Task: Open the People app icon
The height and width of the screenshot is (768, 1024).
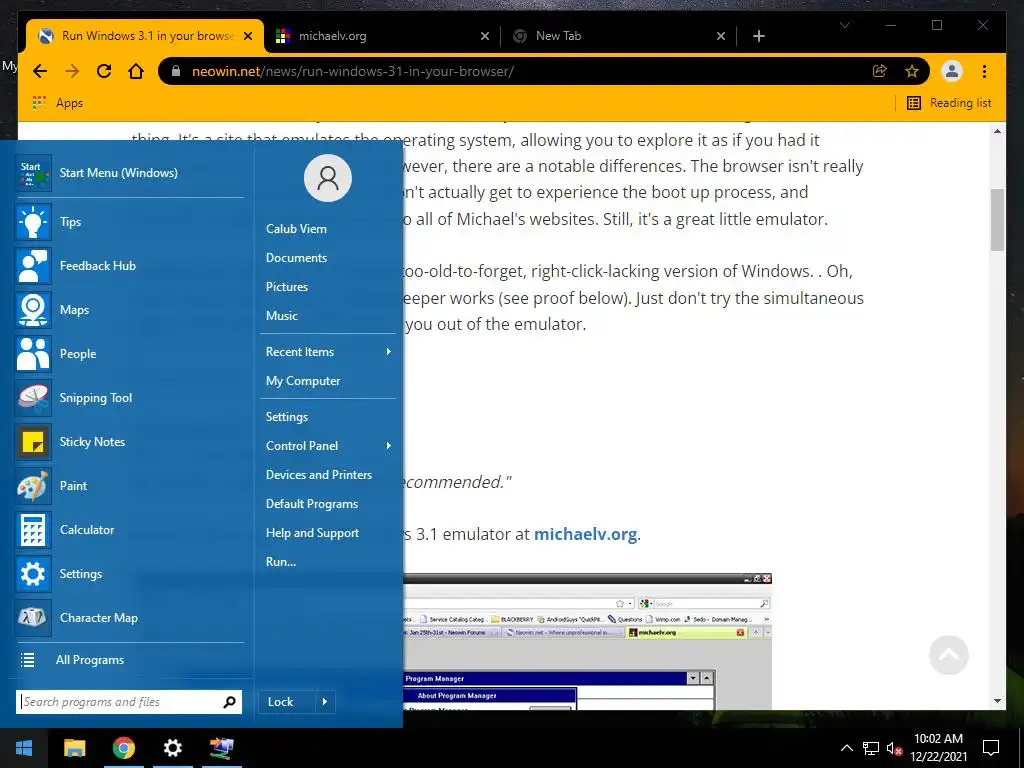Action: click(33, 354)
